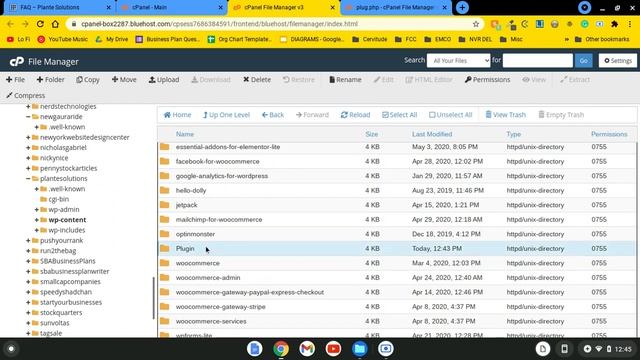The image size is (640, 360).
Task: Open Gmail from the shelf
Action: point(307,349)
